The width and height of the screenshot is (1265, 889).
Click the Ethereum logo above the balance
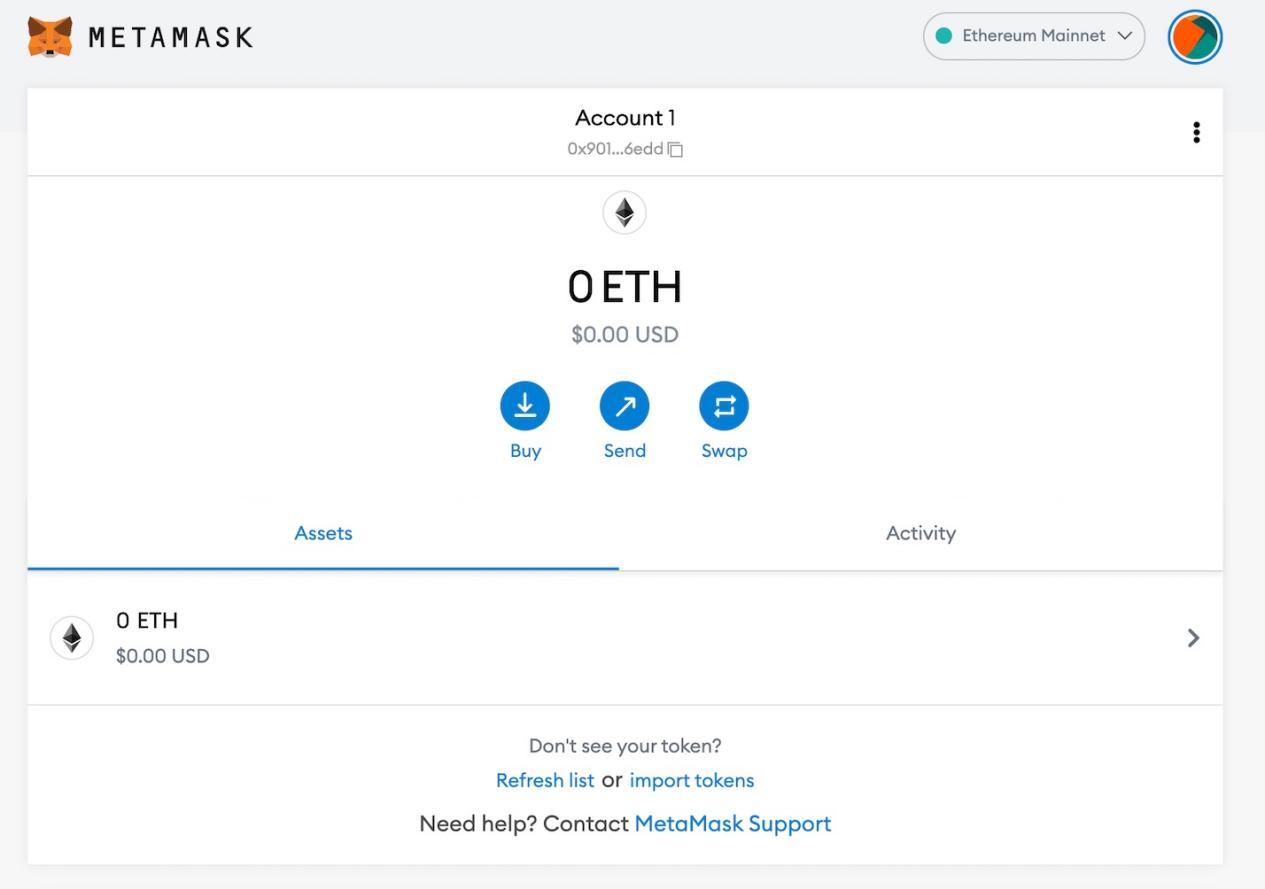(625, 213)
